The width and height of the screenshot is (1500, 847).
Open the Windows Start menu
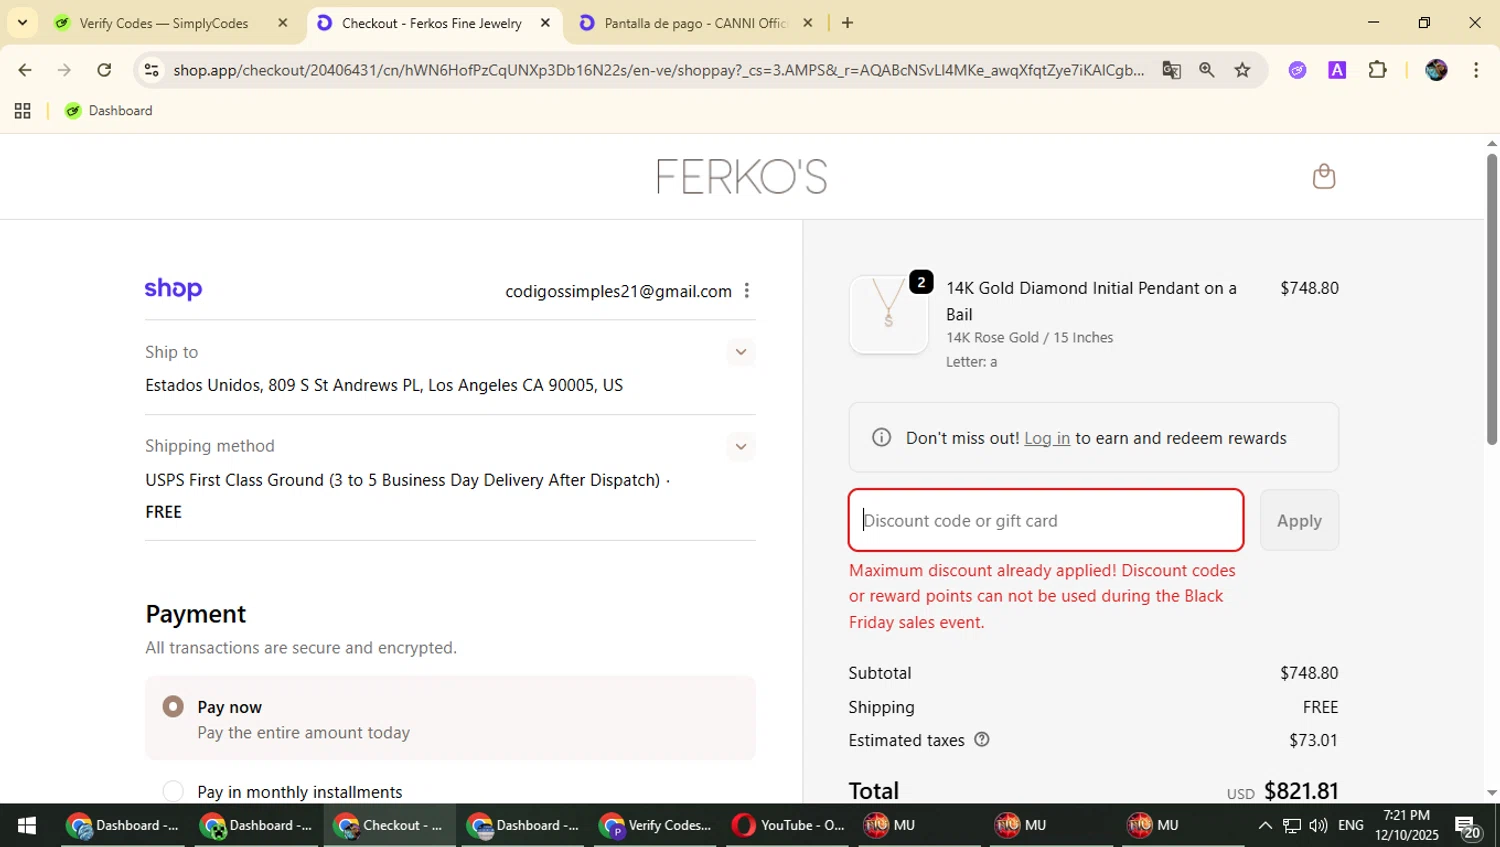(27, 825)
